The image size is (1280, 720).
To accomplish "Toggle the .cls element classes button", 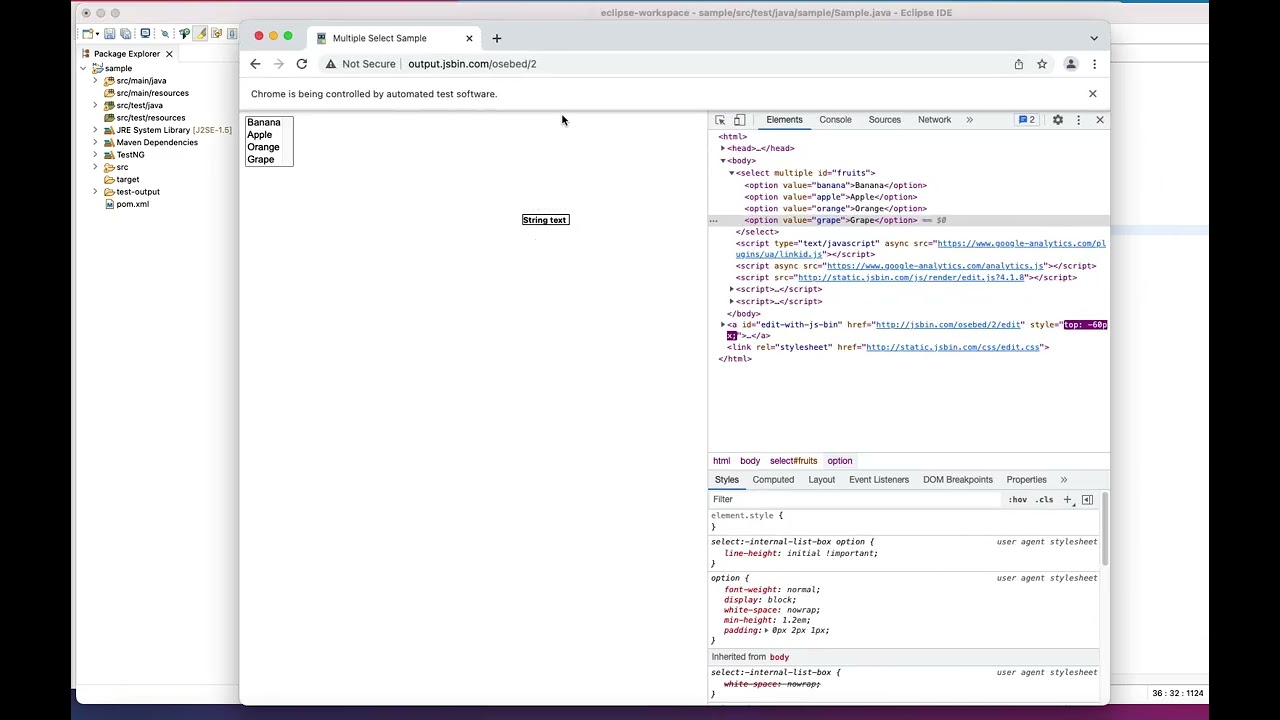I will pos(1044,500).
